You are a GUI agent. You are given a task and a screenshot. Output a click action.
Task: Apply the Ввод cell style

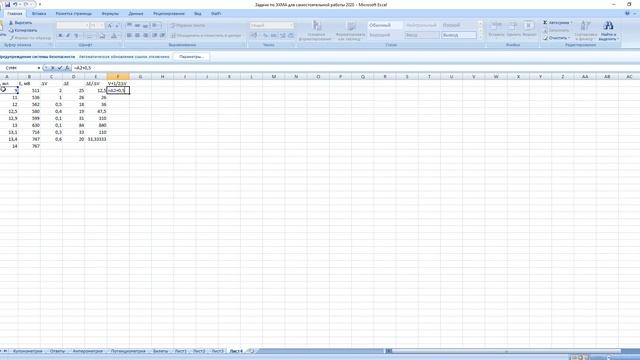[x=422, y=36]
